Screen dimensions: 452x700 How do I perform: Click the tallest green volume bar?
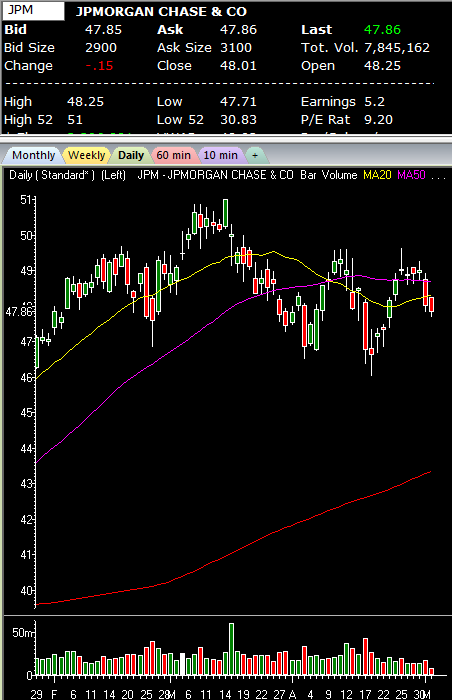coord(231,649)
